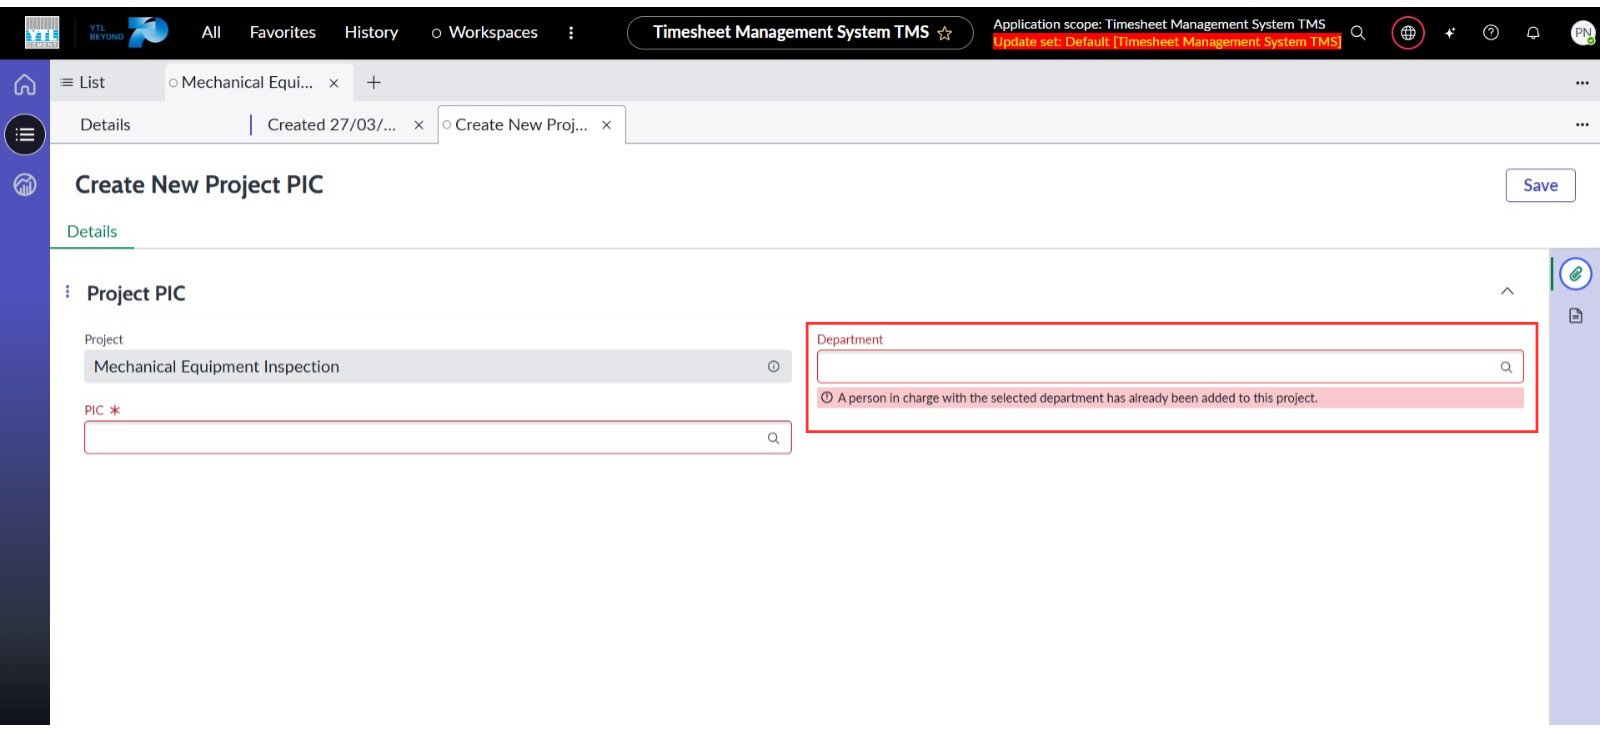Switch to the Created 27/03 sub-tab
The height and width of the screenshot is (732, 1600).
pyautogui.click(x=331, y=125)
